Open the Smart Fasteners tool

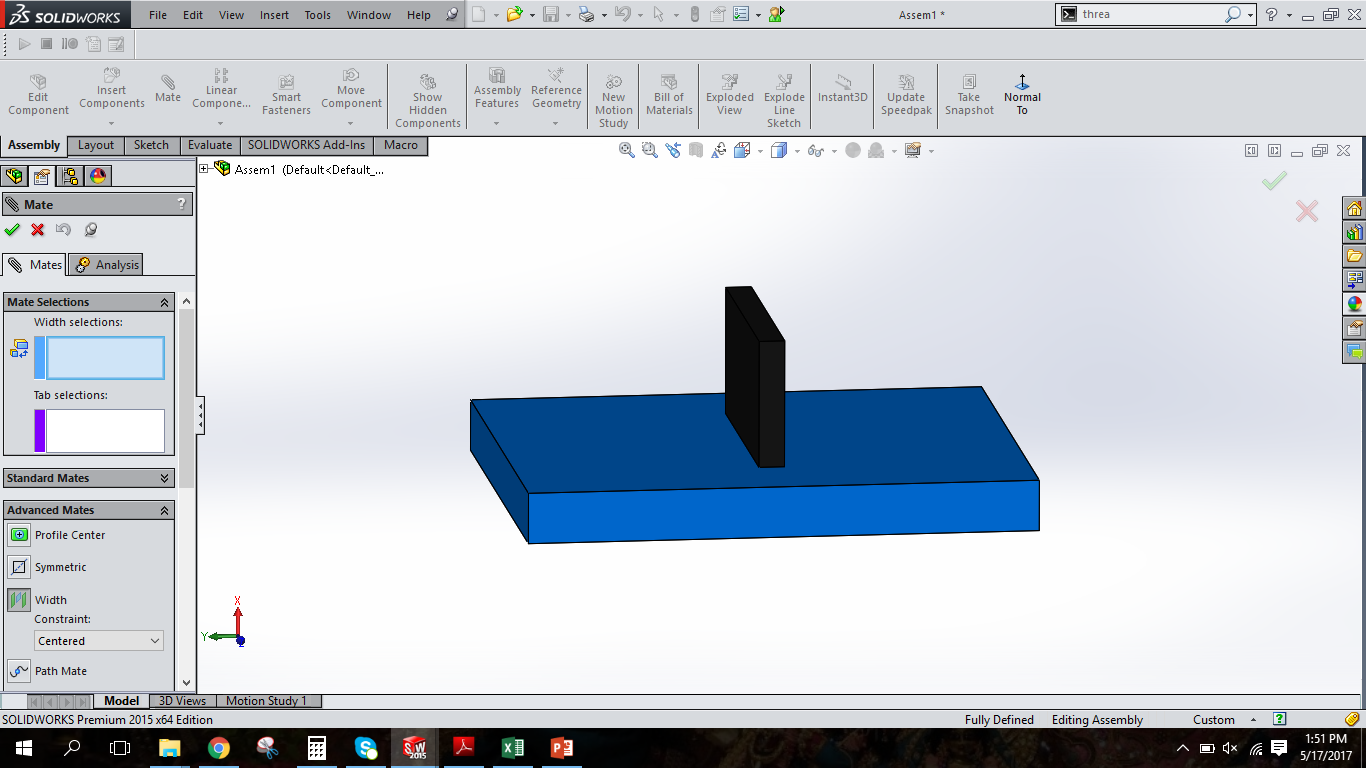[x=286, y=95]
